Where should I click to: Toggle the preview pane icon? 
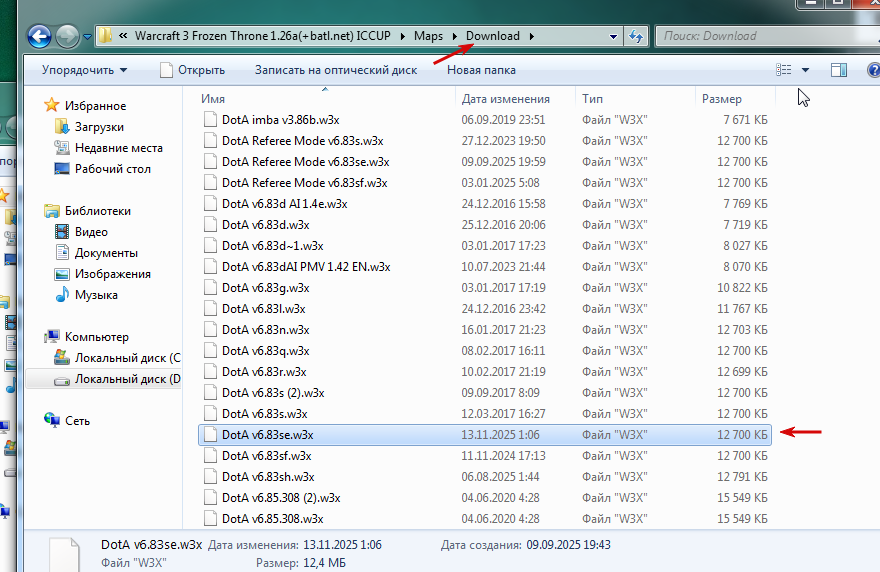(839, 70)
